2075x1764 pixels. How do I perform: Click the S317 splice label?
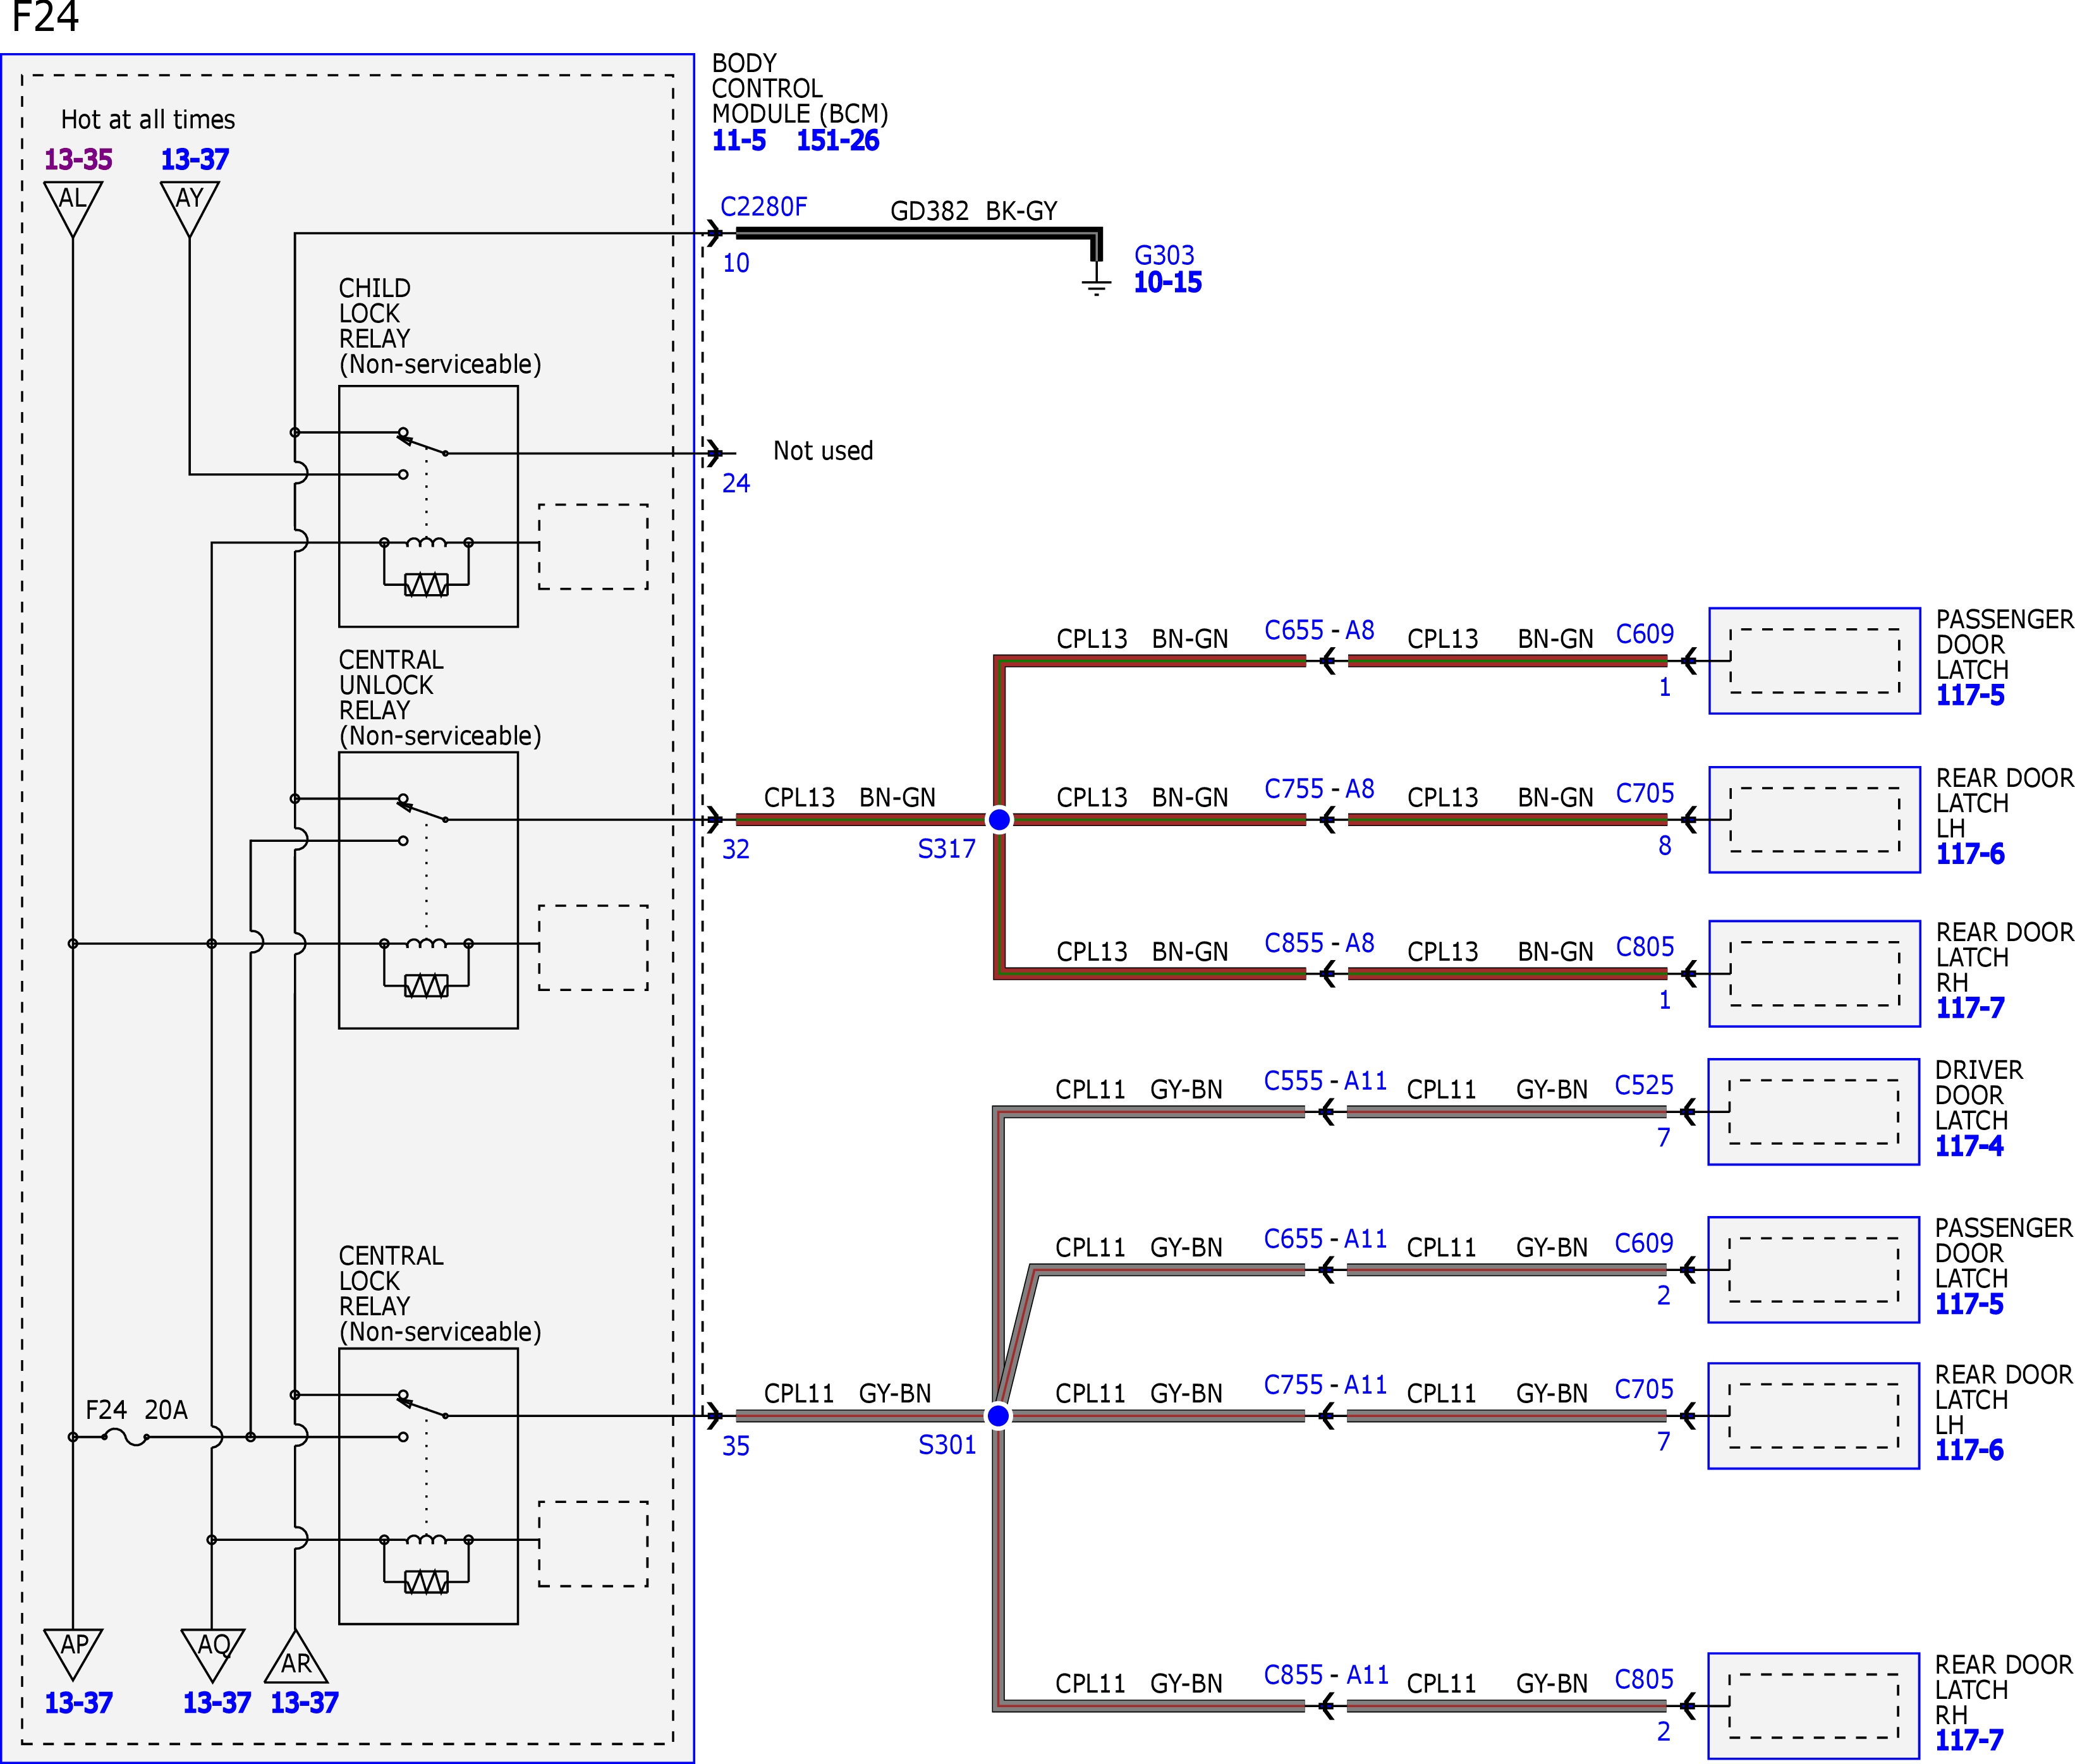tap(946, 849)
